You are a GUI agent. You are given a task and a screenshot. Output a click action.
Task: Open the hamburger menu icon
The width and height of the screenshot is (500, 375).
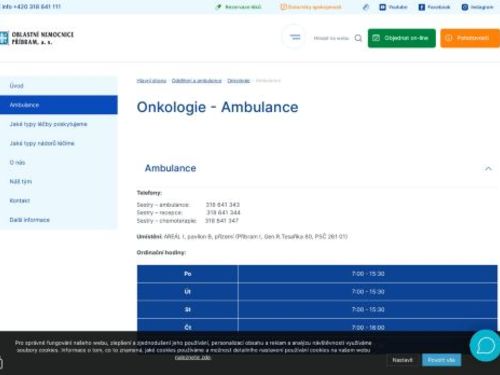295,37
